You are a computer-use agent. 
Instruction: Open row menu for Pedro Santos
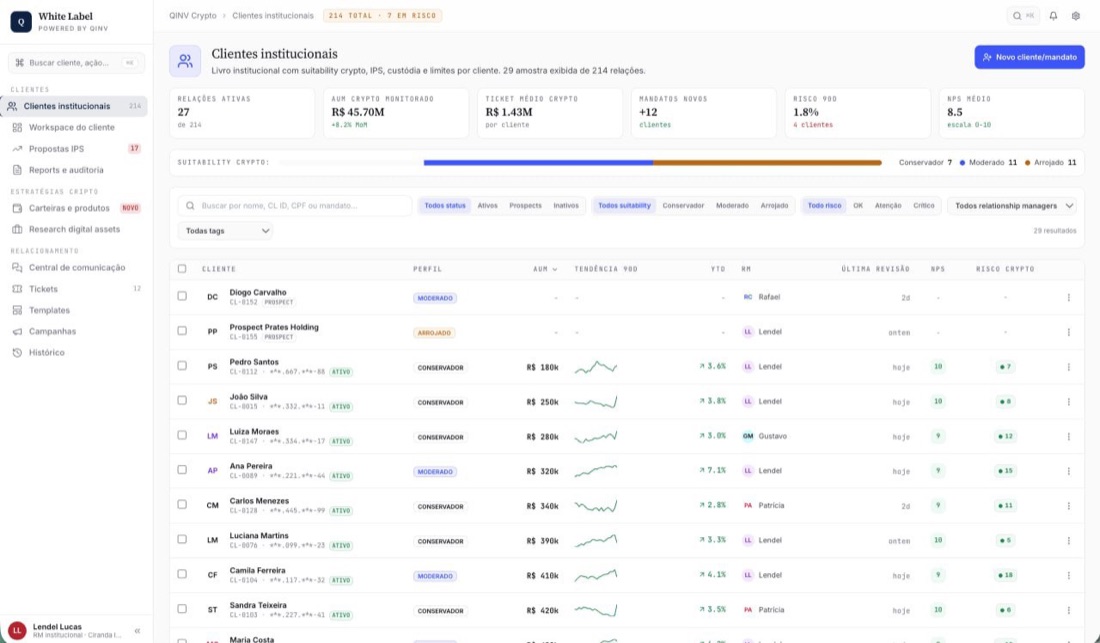[x=1068, y=367]
